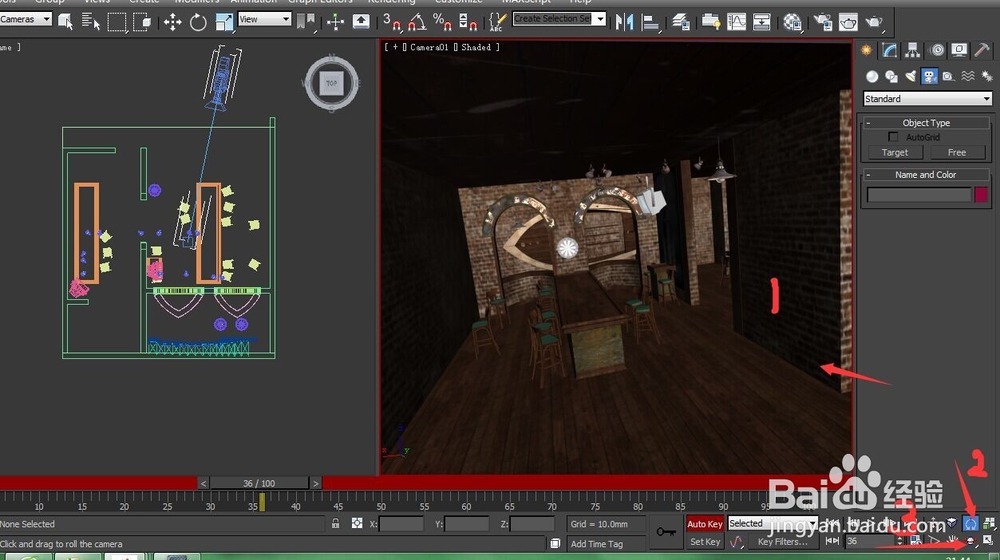Click the large Set Keys key icon
Viewport: 1000px width, 560px height.
666,531
